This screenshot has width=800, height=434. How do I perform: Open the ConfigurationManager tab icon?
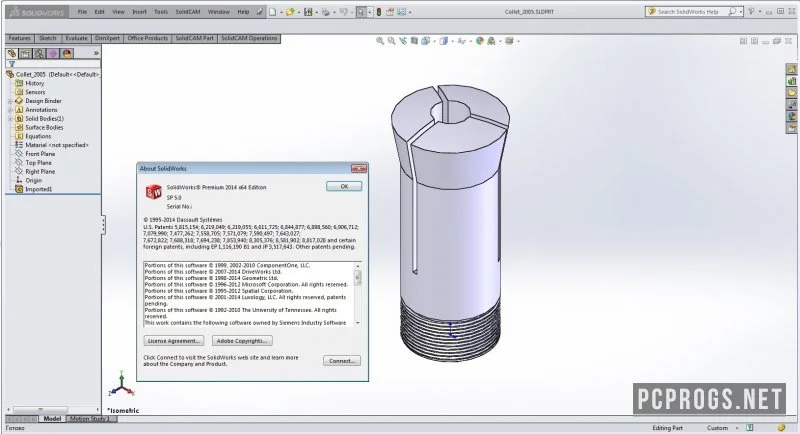click(x=39, y=53)
